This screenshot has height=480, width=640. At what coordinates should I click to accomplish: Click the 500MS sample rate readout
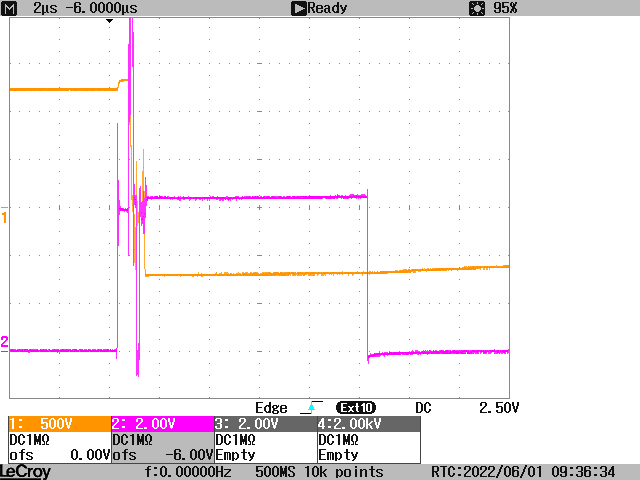[x=275, y=472]
